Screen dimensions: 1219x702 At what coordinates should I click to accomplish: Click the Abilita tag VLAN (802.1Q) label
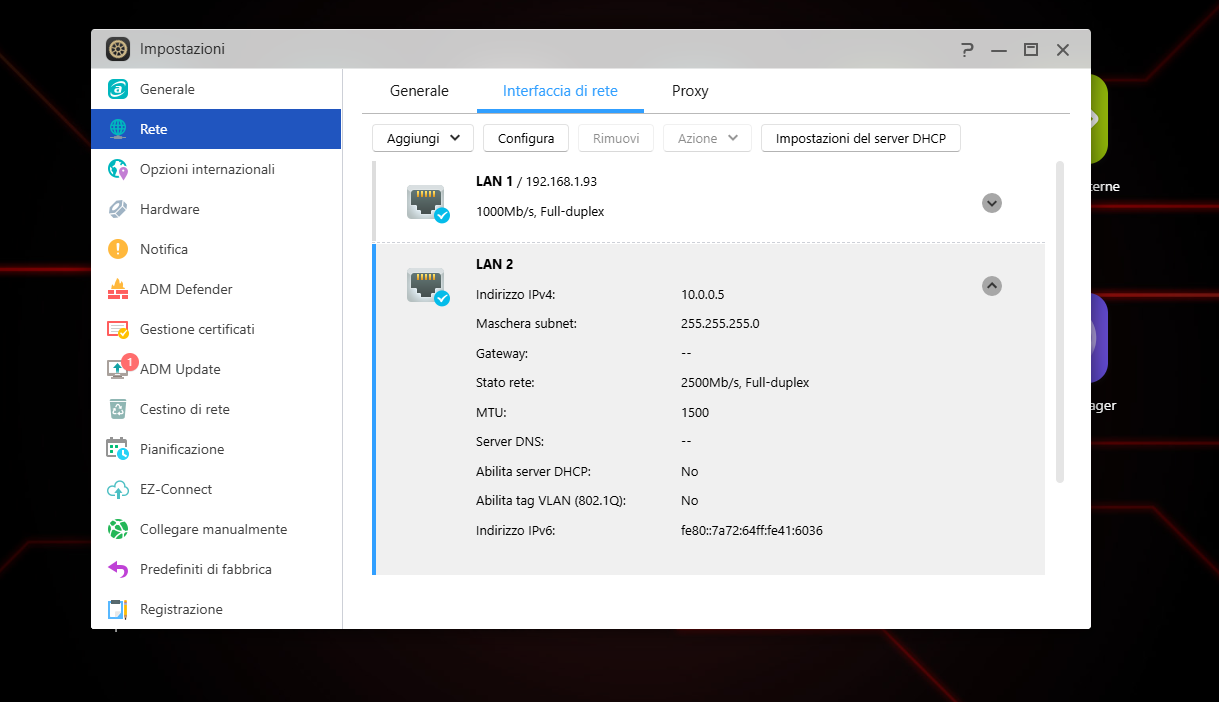tap(551, 500)
